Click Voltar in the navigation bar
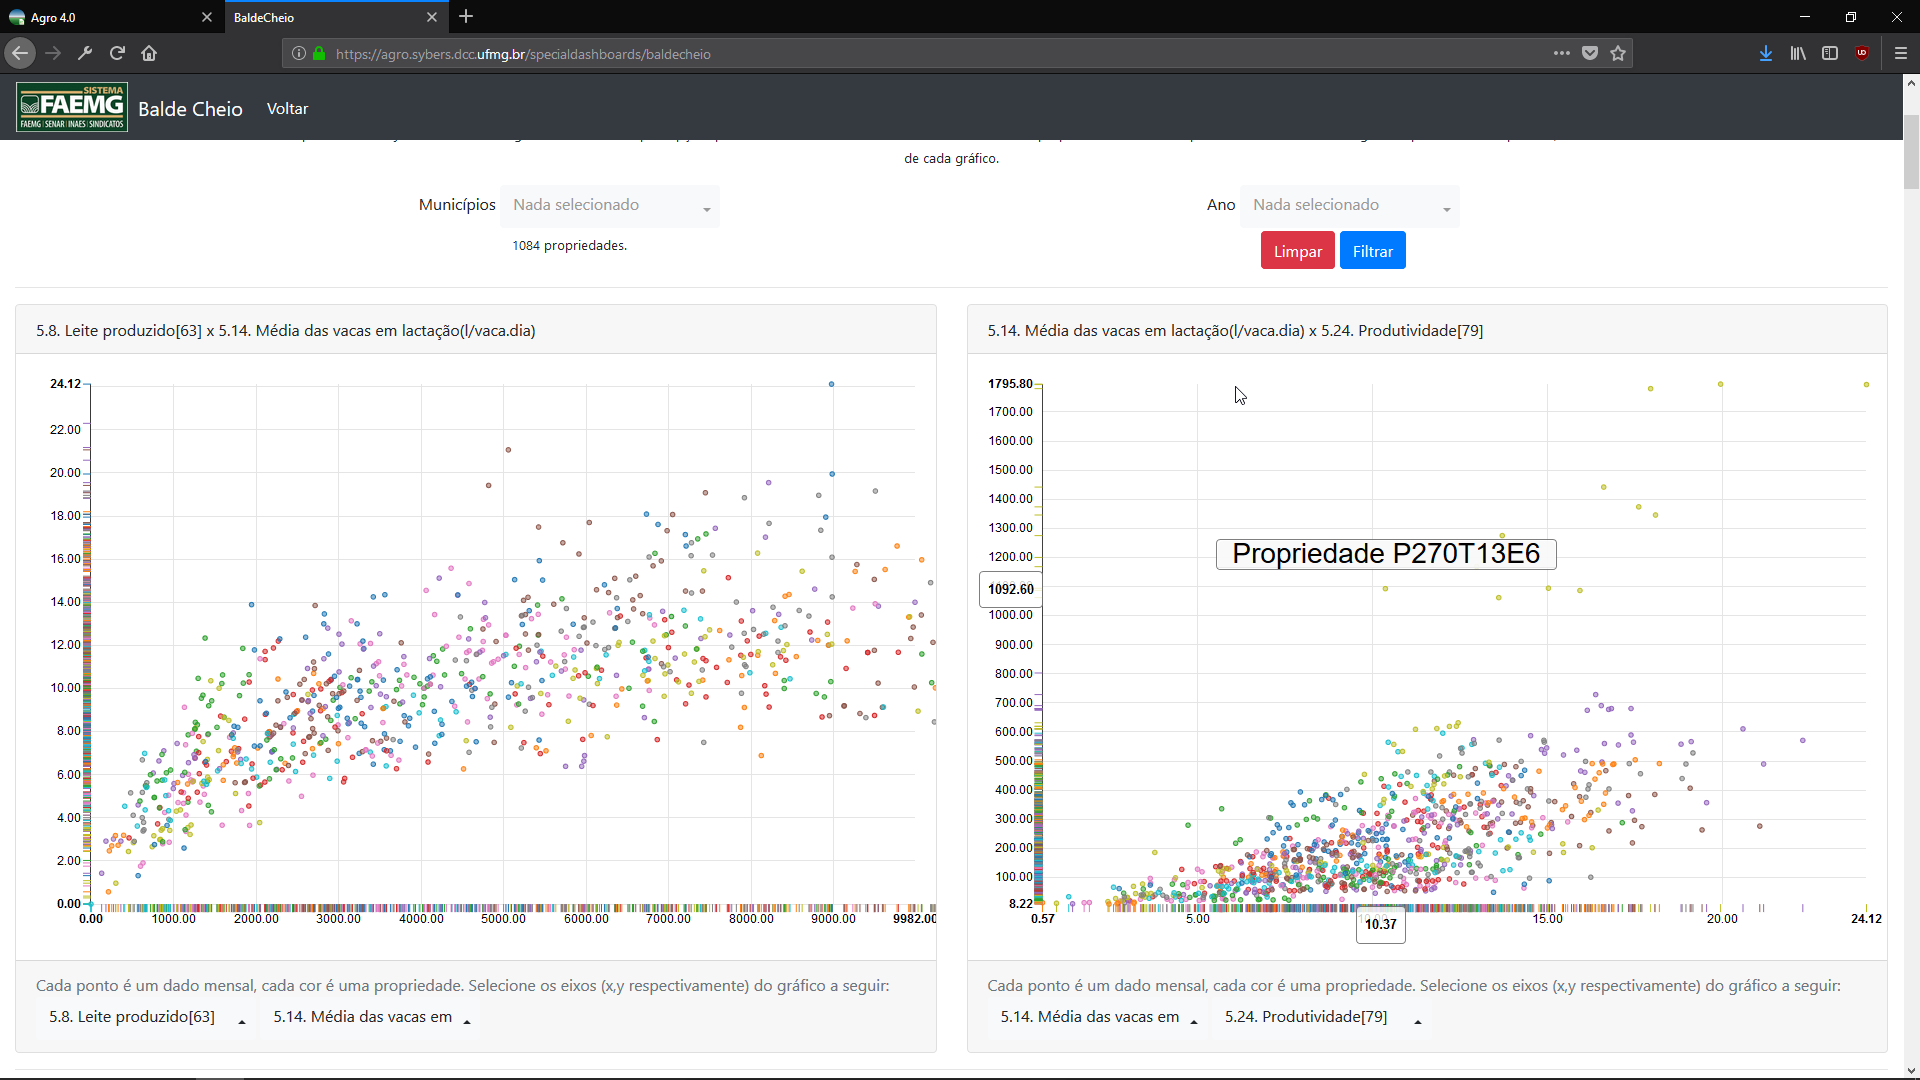This screenshot has height=1080, width=1920. [x=287, y=109]
